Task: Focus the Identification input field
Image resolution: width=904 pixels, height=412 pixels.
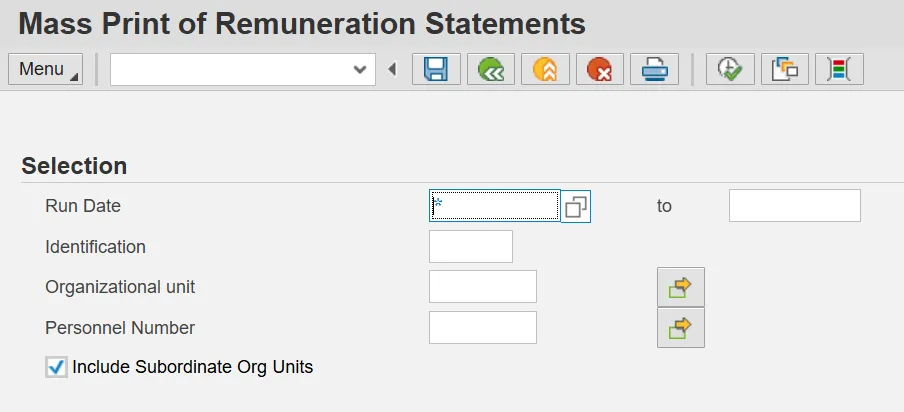Action: (470, 246)
